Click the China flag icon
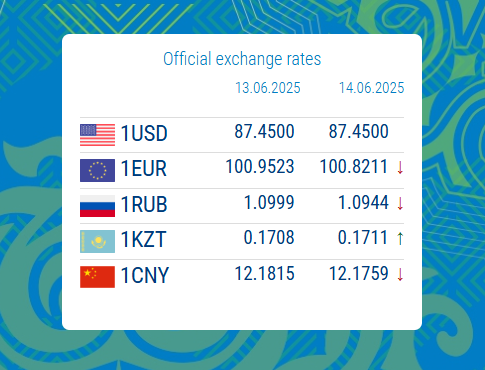Screen dimensions: 485x370 click(97, 277)
